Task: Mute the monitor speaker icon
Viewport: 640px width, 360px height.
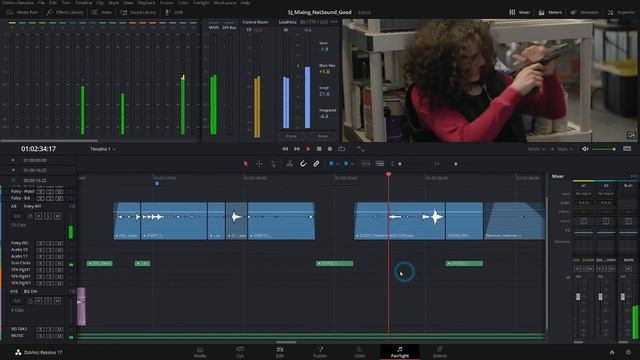Action: 585,149
